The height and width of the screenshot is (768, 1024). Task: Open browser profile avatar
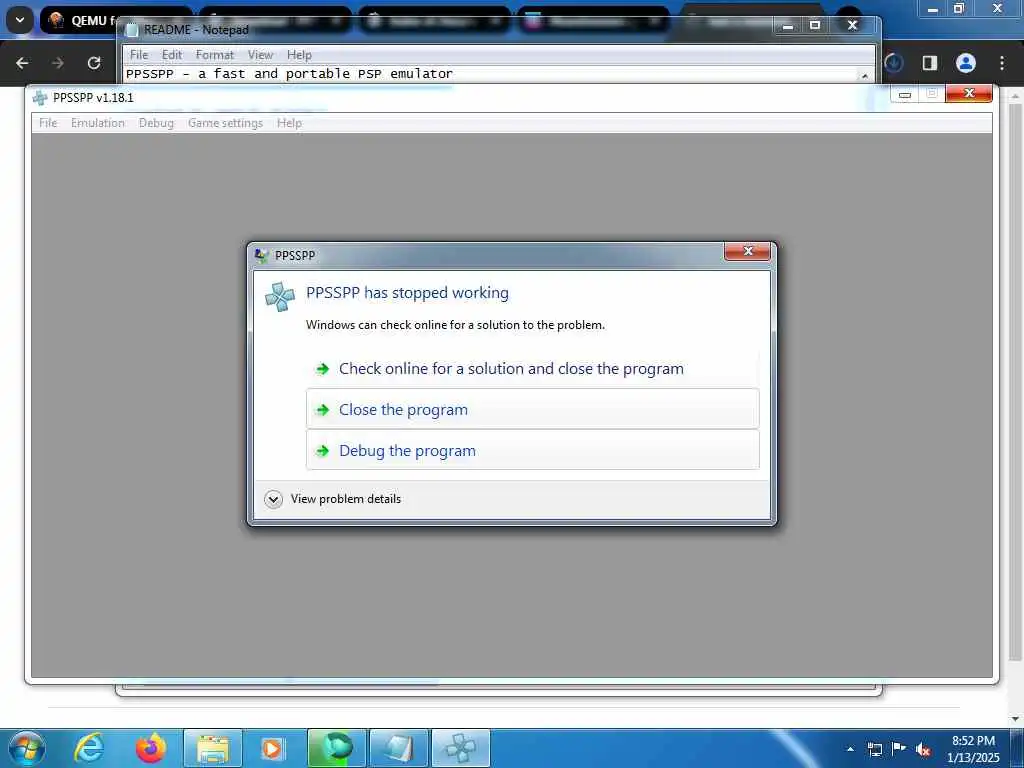[x=966, y=63]
